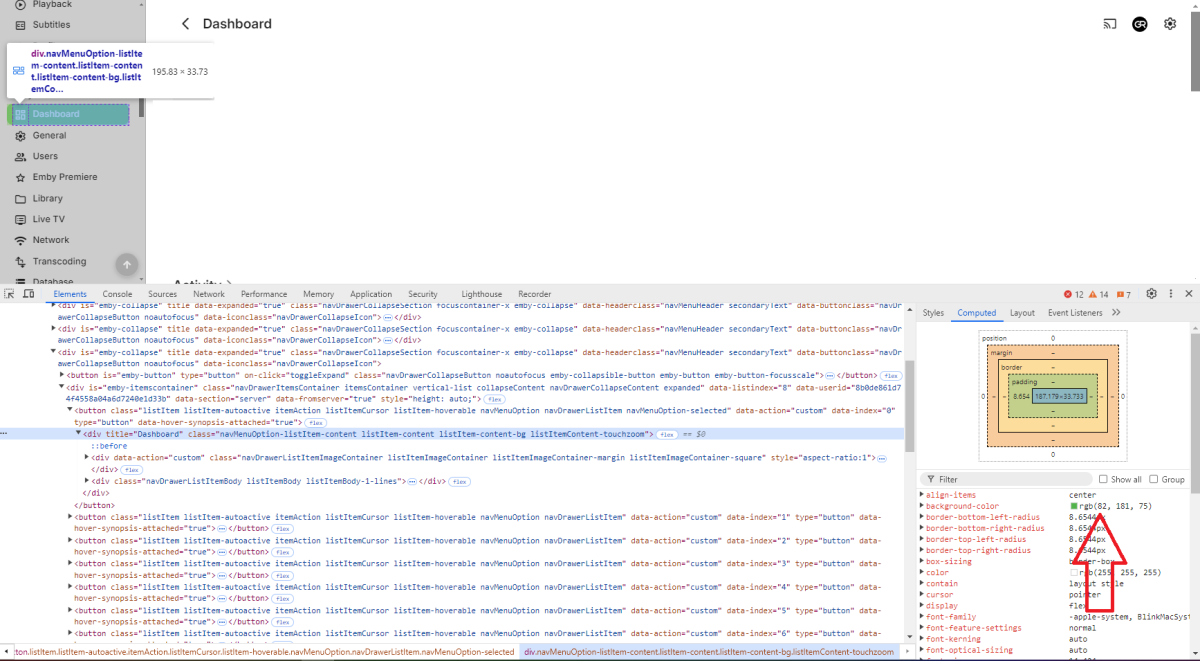
Task: Expand the navDrawerListItemBody div node
Action: click(88, 481)
